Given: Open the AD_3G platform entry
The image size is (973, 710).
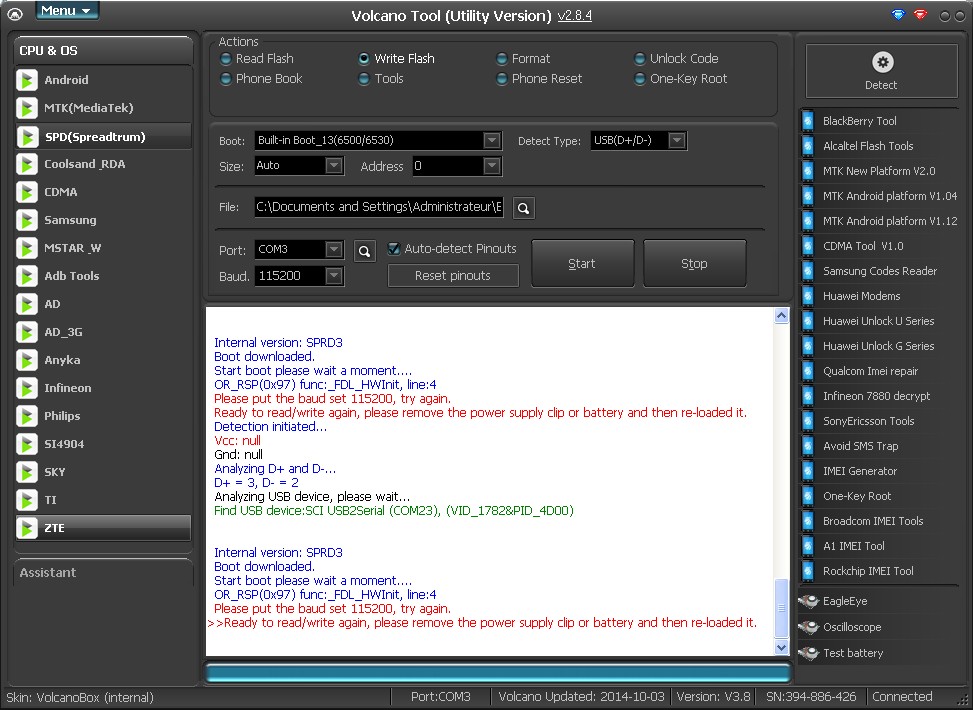Looking at the screenshot, I should [103, 332].
